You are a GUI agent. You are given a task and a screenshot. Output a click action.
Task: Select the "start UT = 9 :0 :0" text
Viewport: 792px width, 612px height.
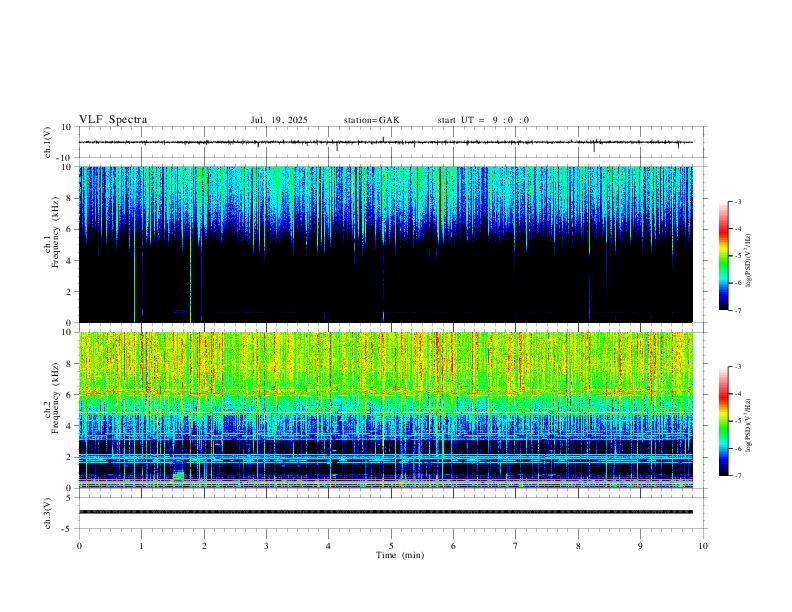[x=483, y=120]
